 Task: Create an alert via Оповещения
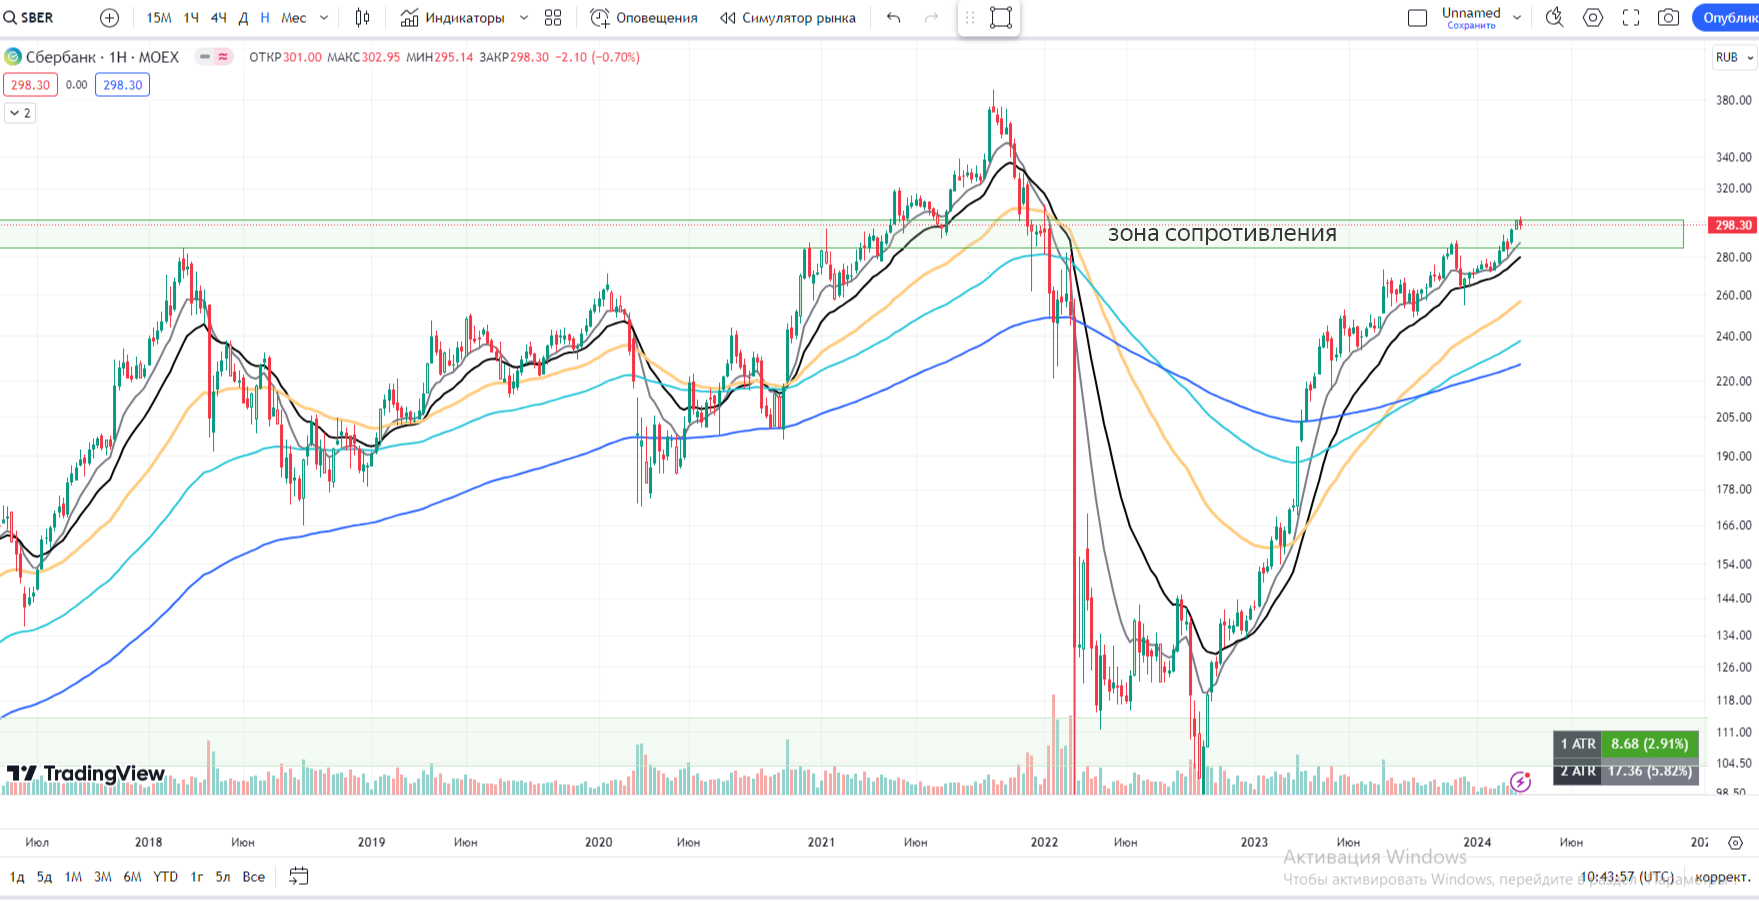pos(644,18)
